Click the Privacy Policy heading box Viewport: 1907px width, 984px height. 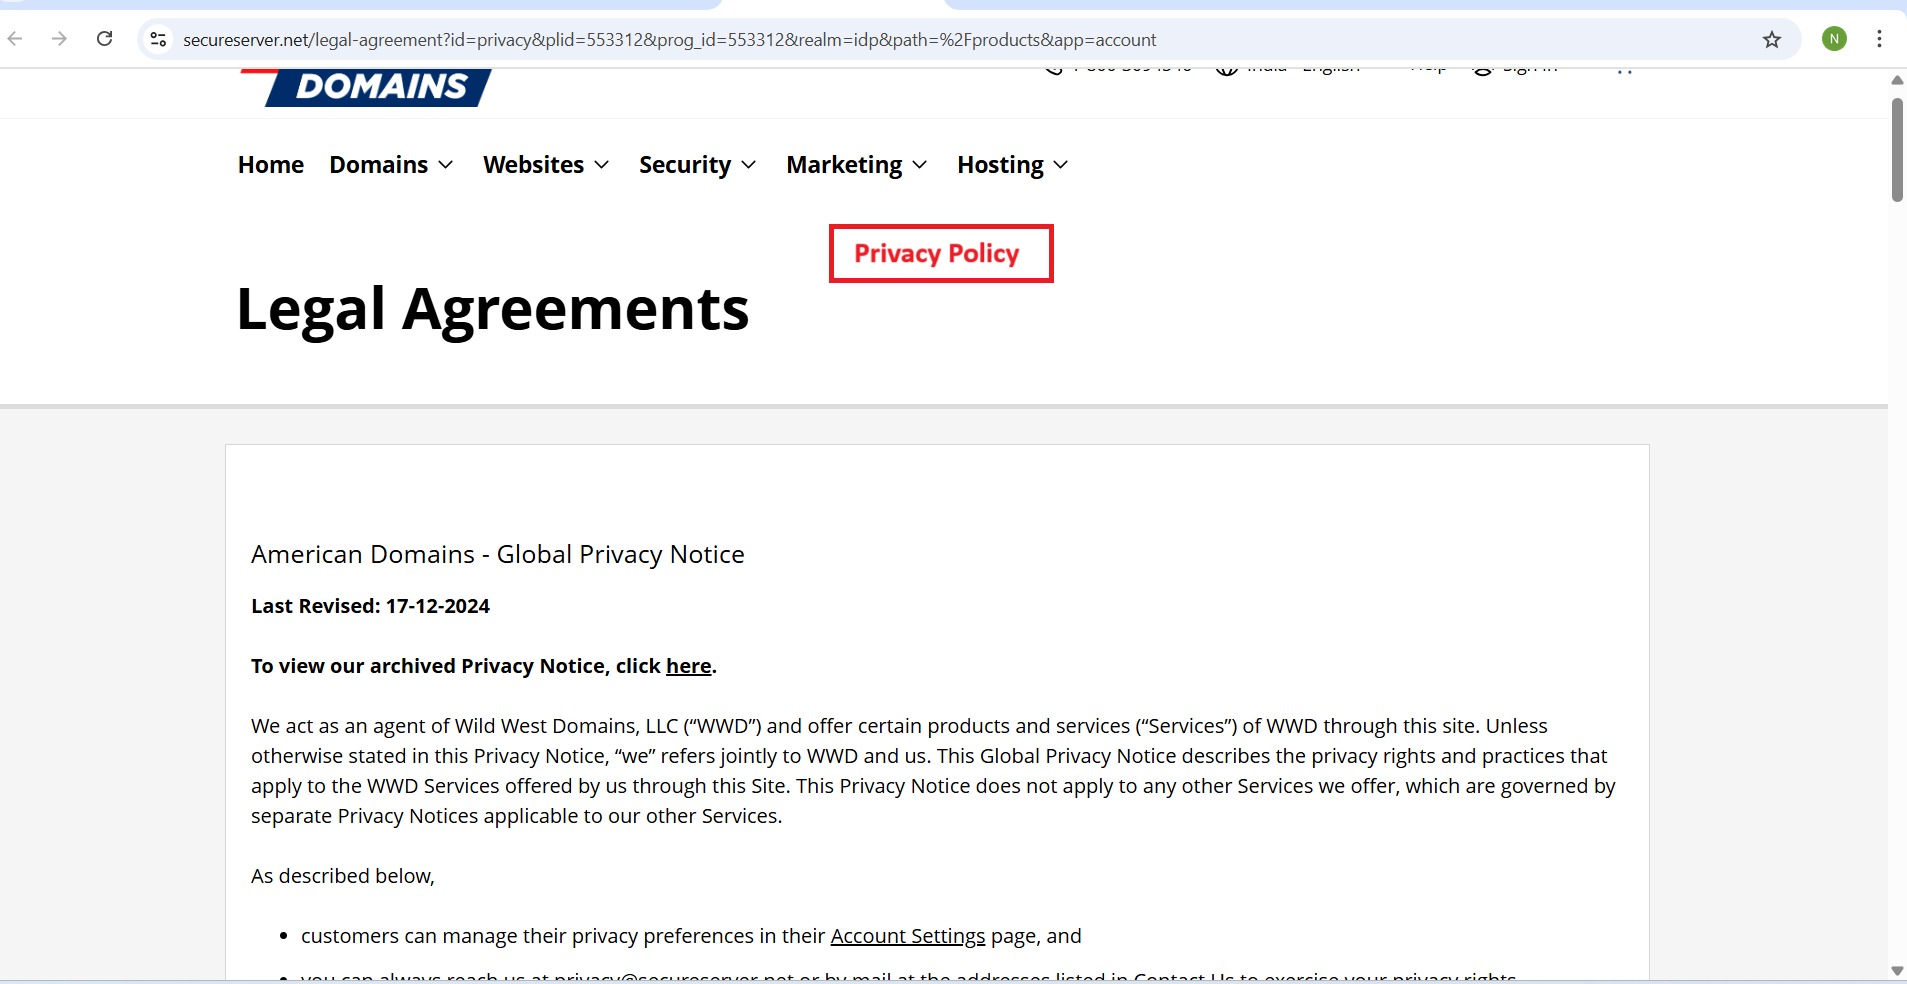(x=940, y=254)
